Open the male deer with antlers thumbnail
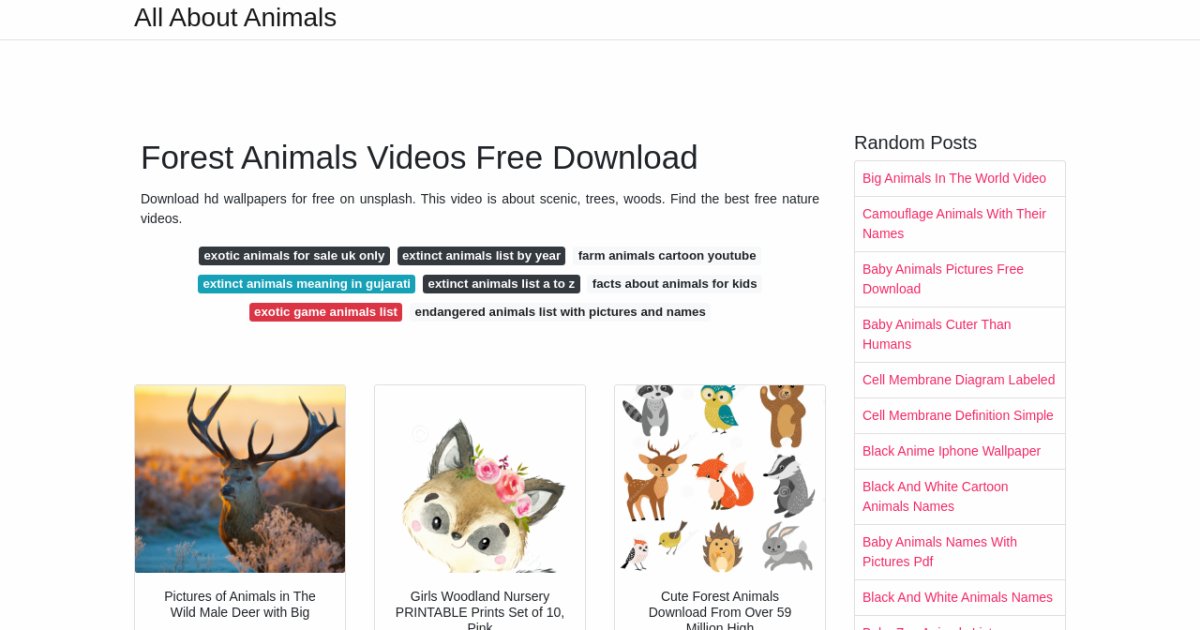 point(240,479)
